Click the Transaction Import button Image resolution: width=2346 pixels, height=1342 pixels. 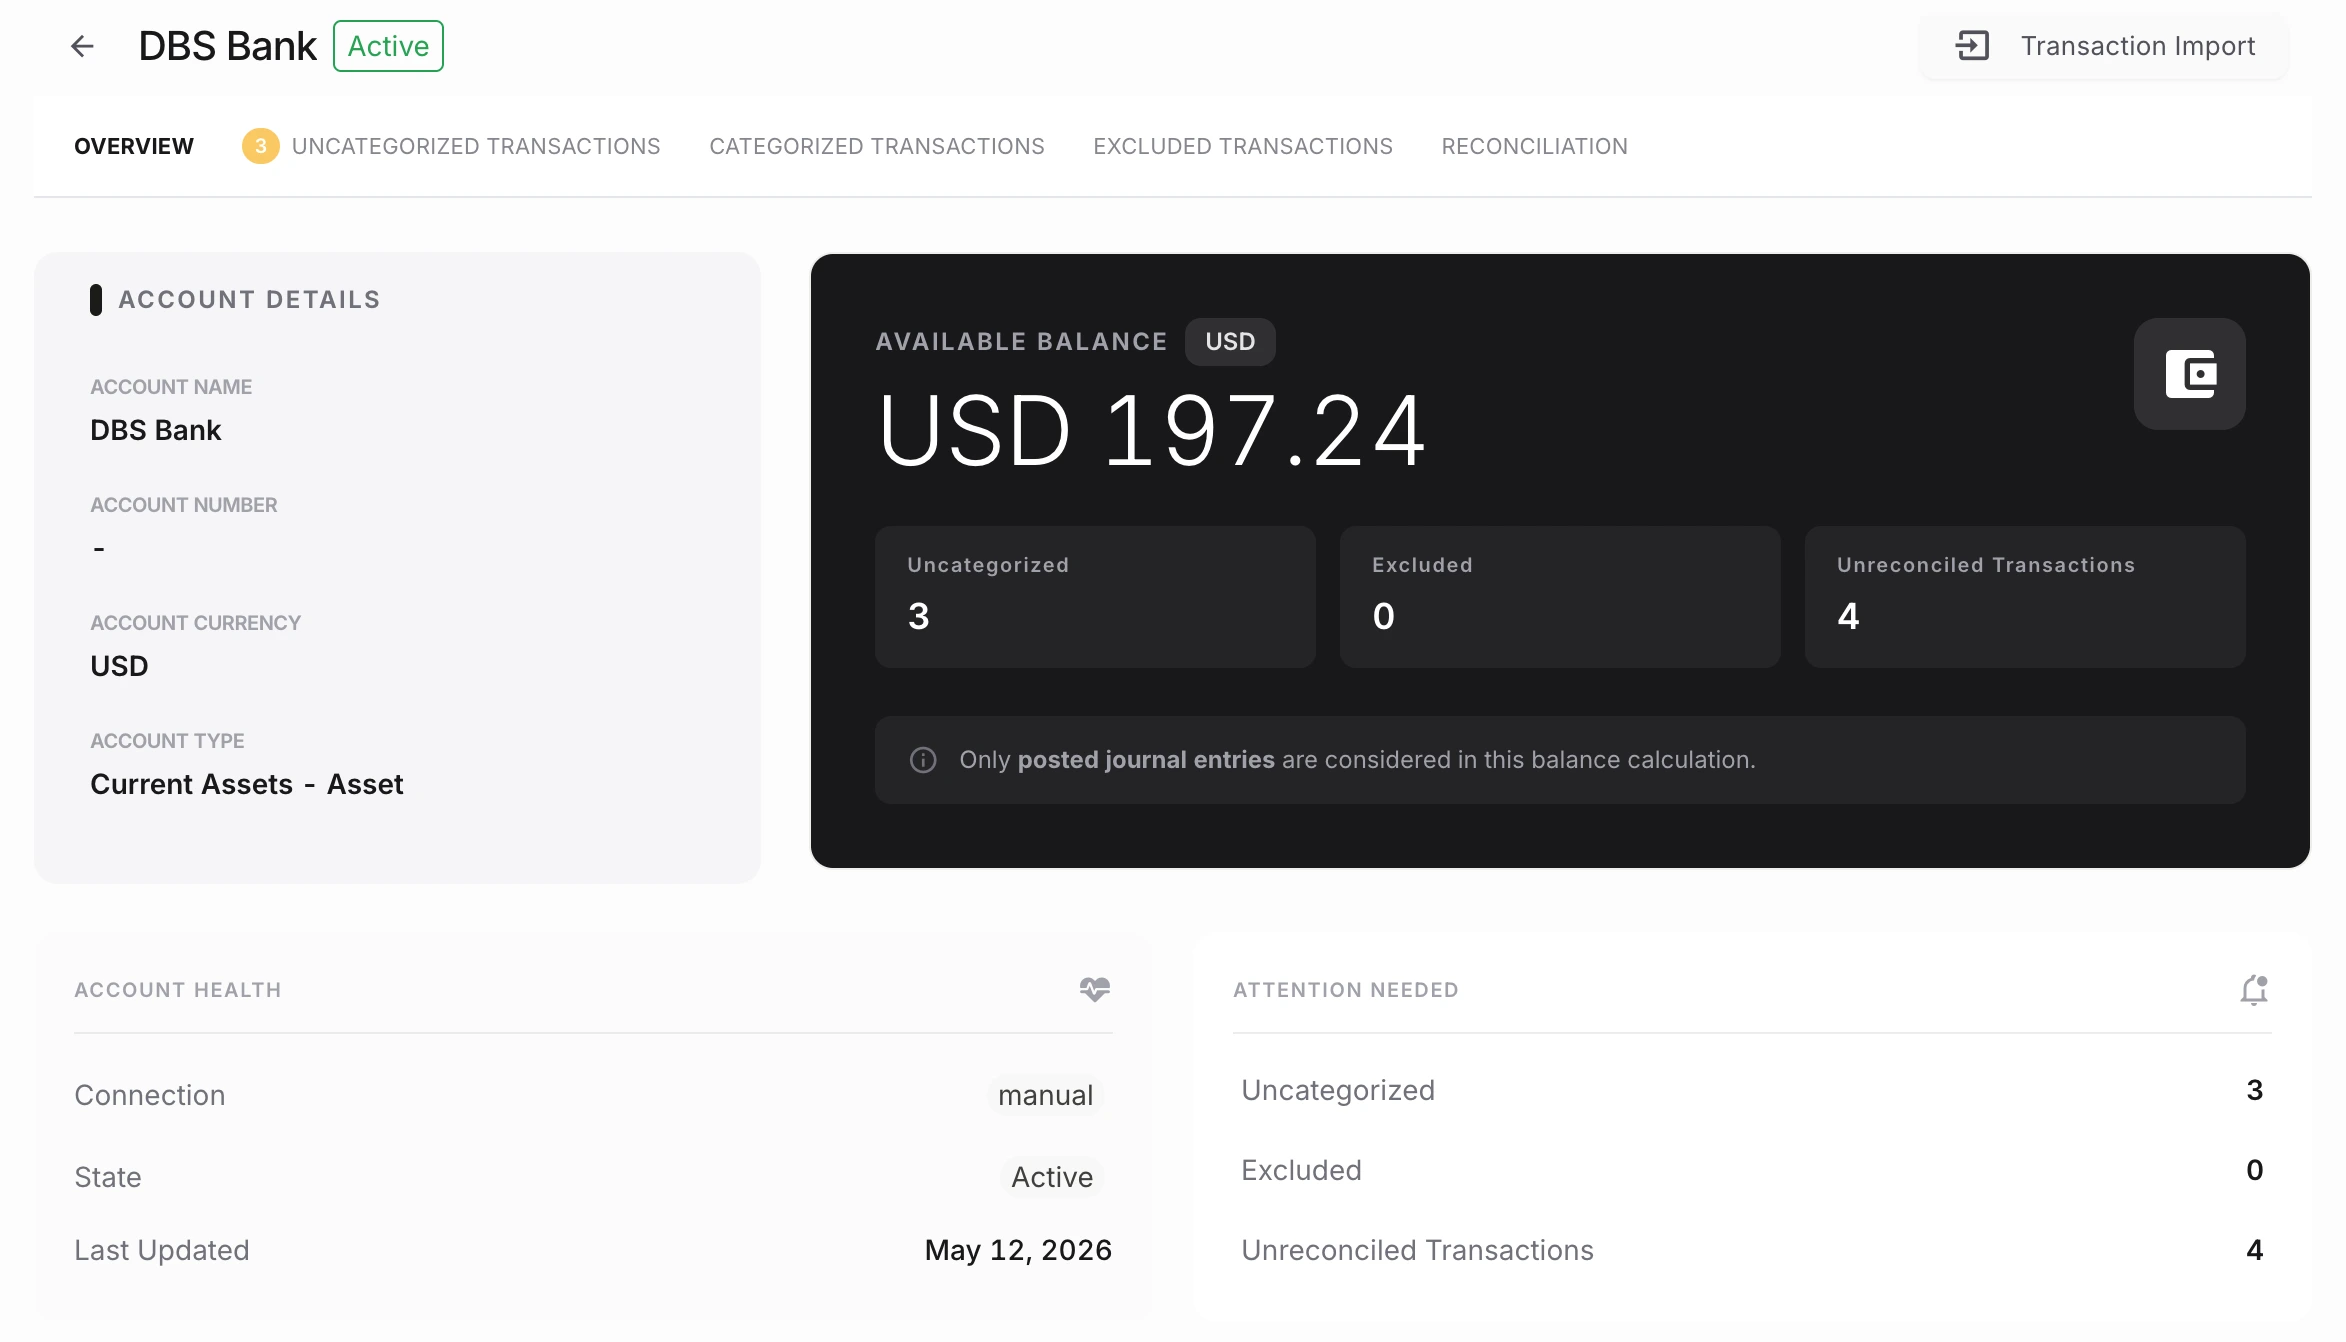pos(2103,46)
